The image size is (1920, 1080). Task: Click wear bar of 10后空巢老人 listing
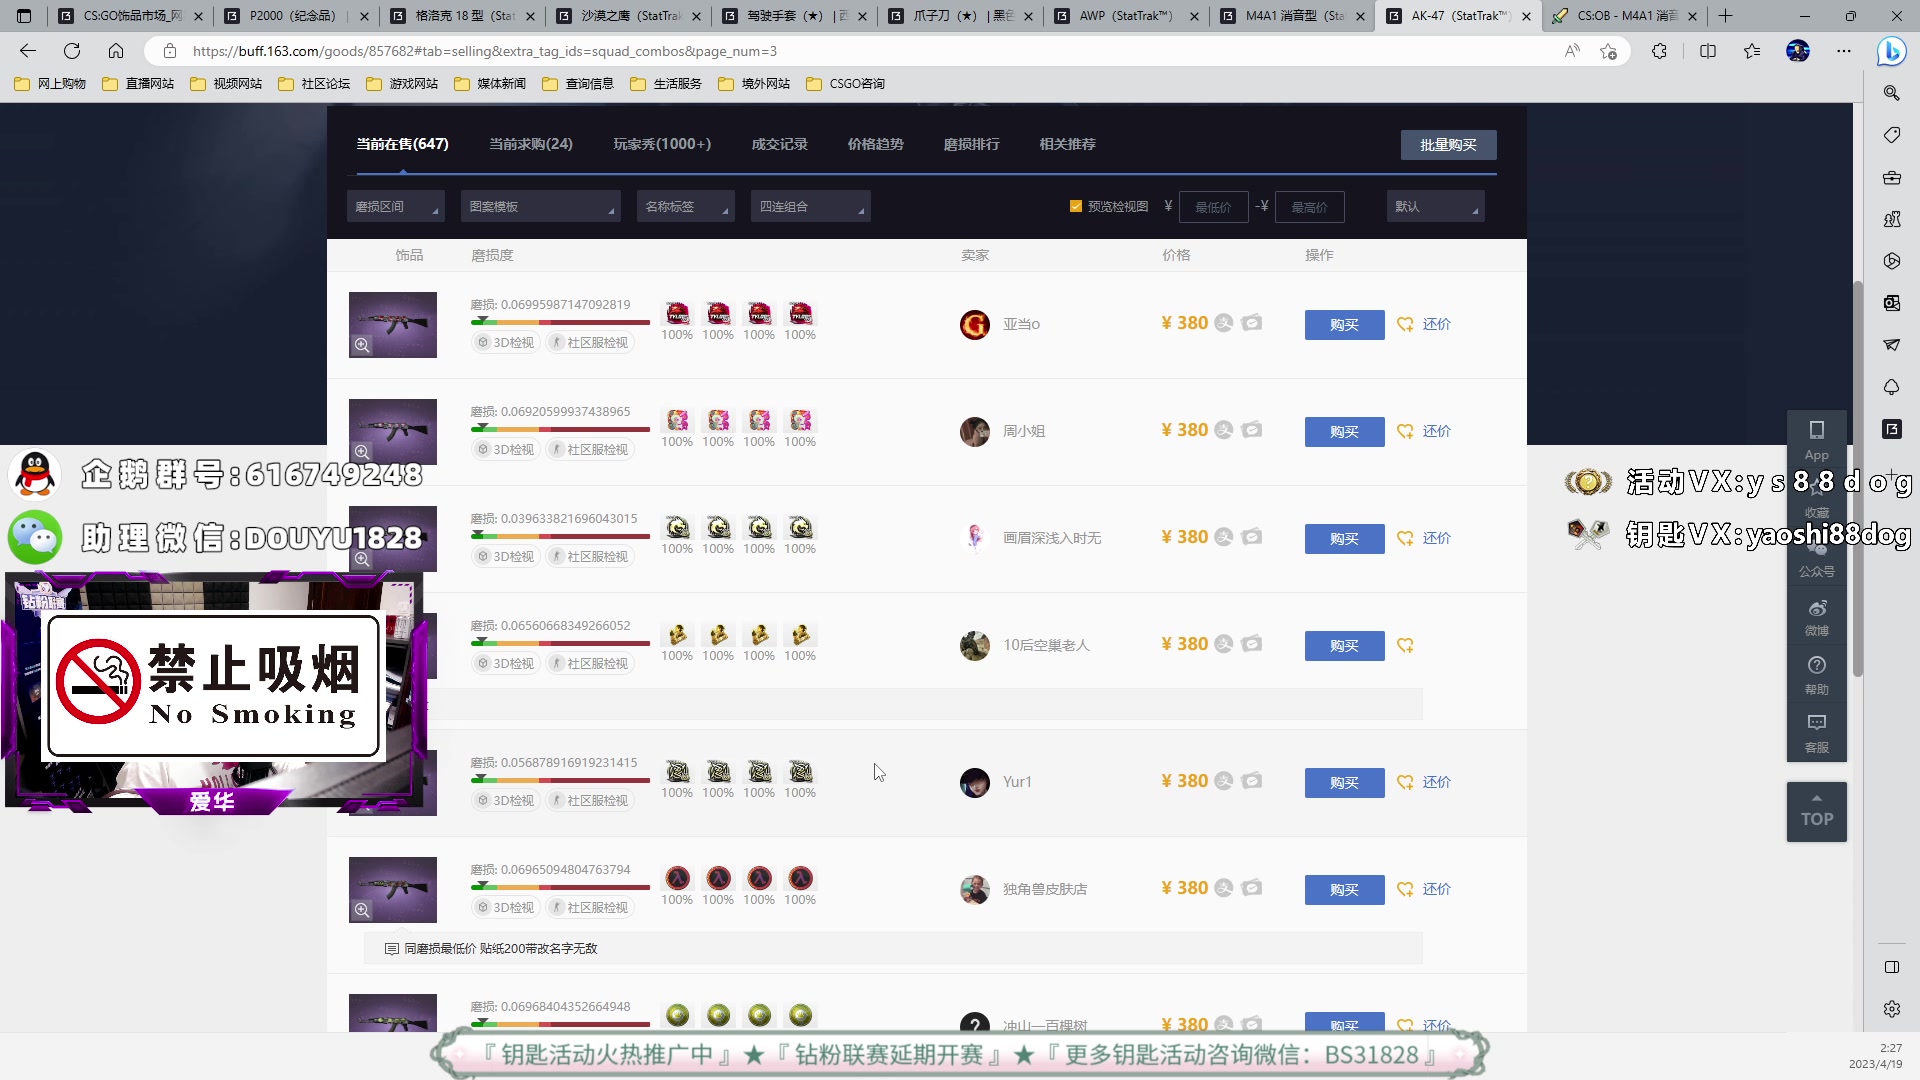click(560, 643)
